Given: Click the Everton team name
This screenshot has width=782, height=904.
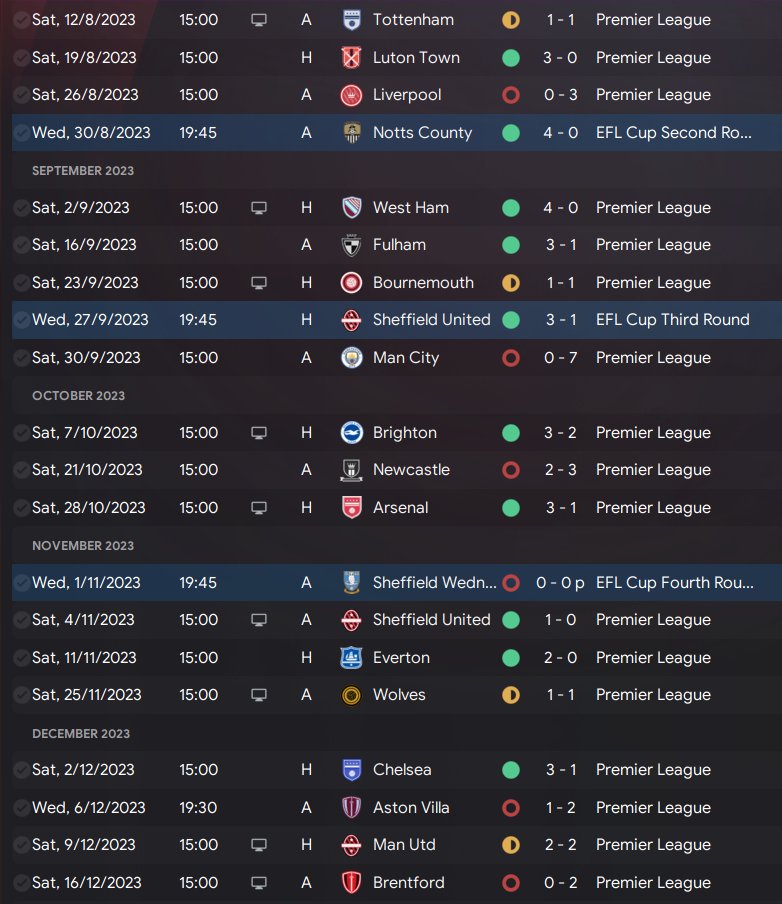Looking at the screenshot, I should 401,658.
